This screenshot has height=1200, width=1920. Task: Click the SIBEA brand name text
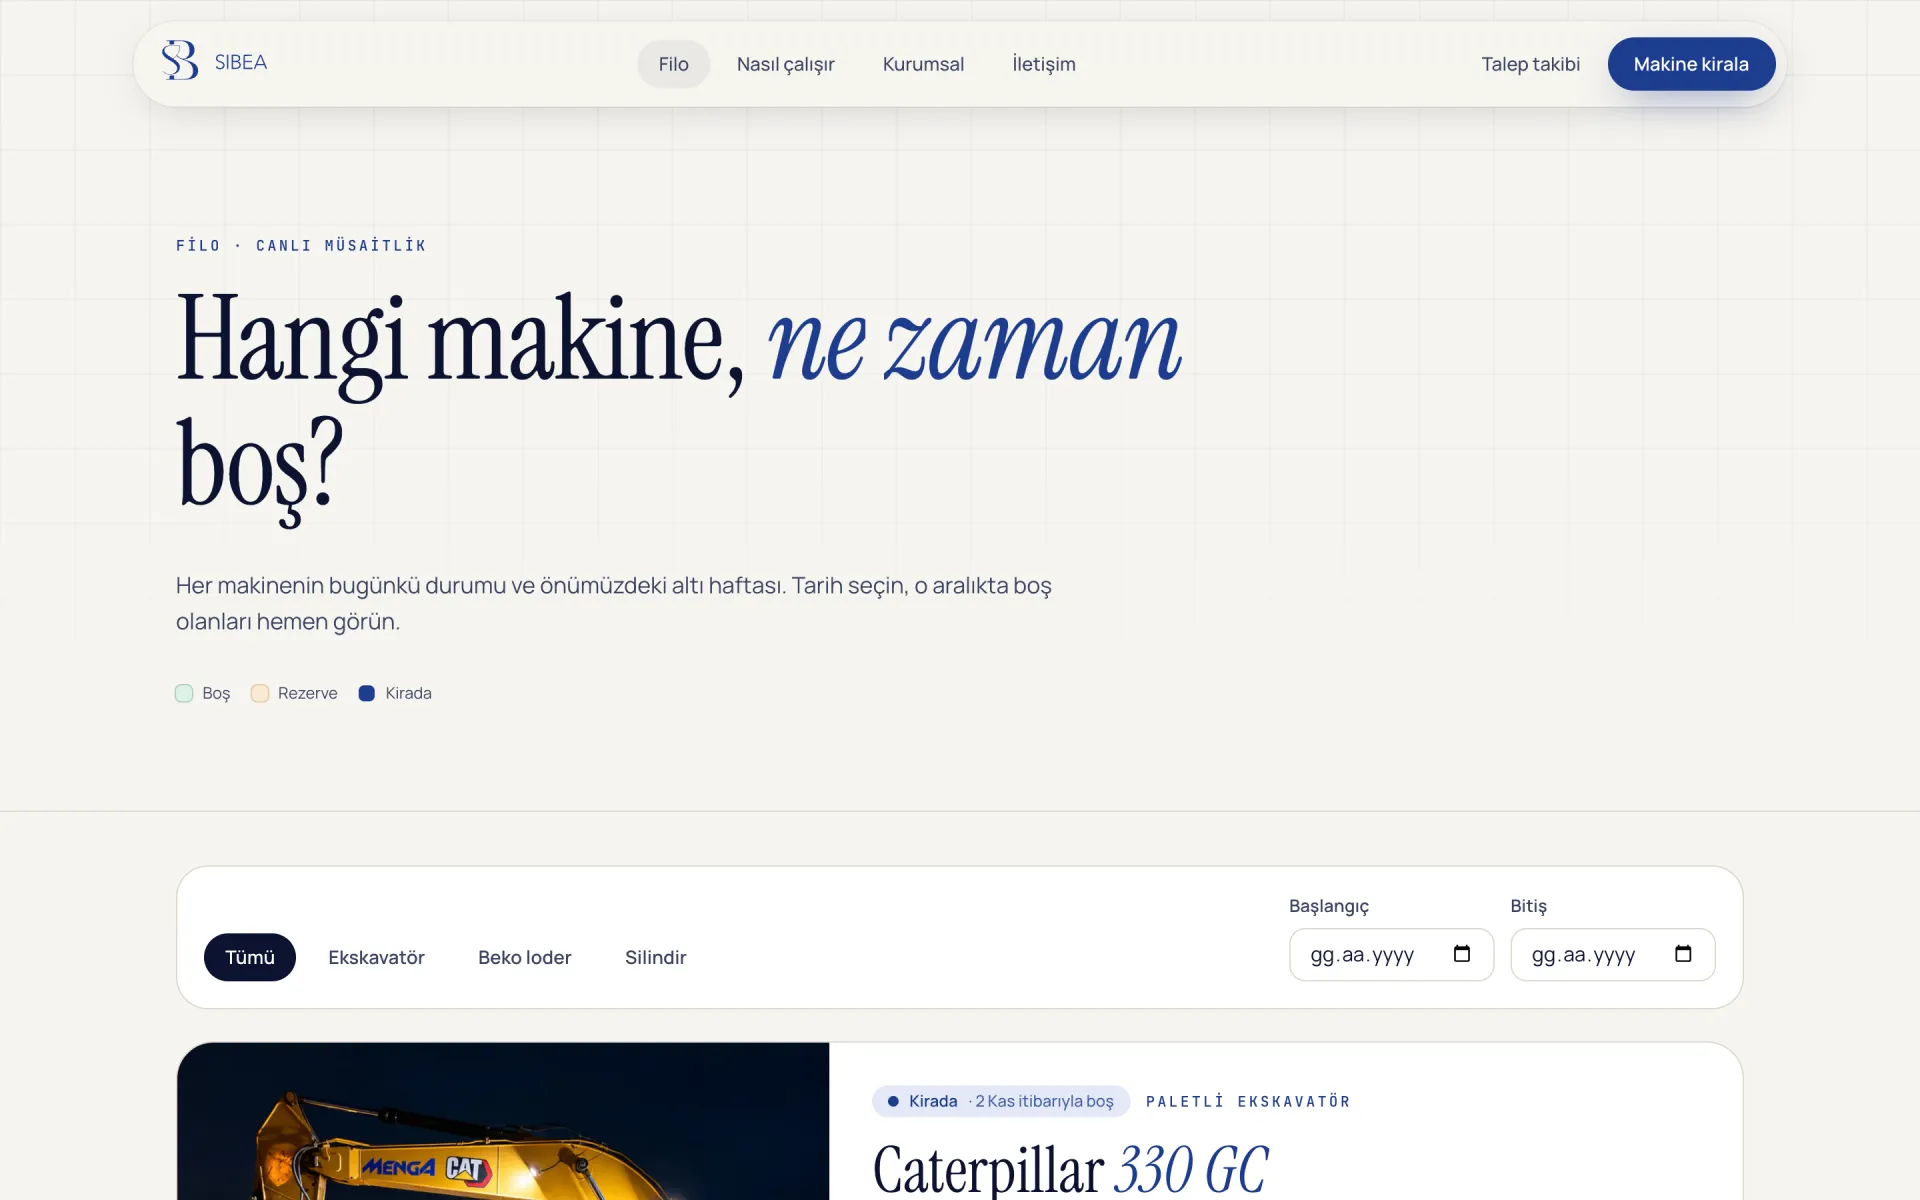241,62
